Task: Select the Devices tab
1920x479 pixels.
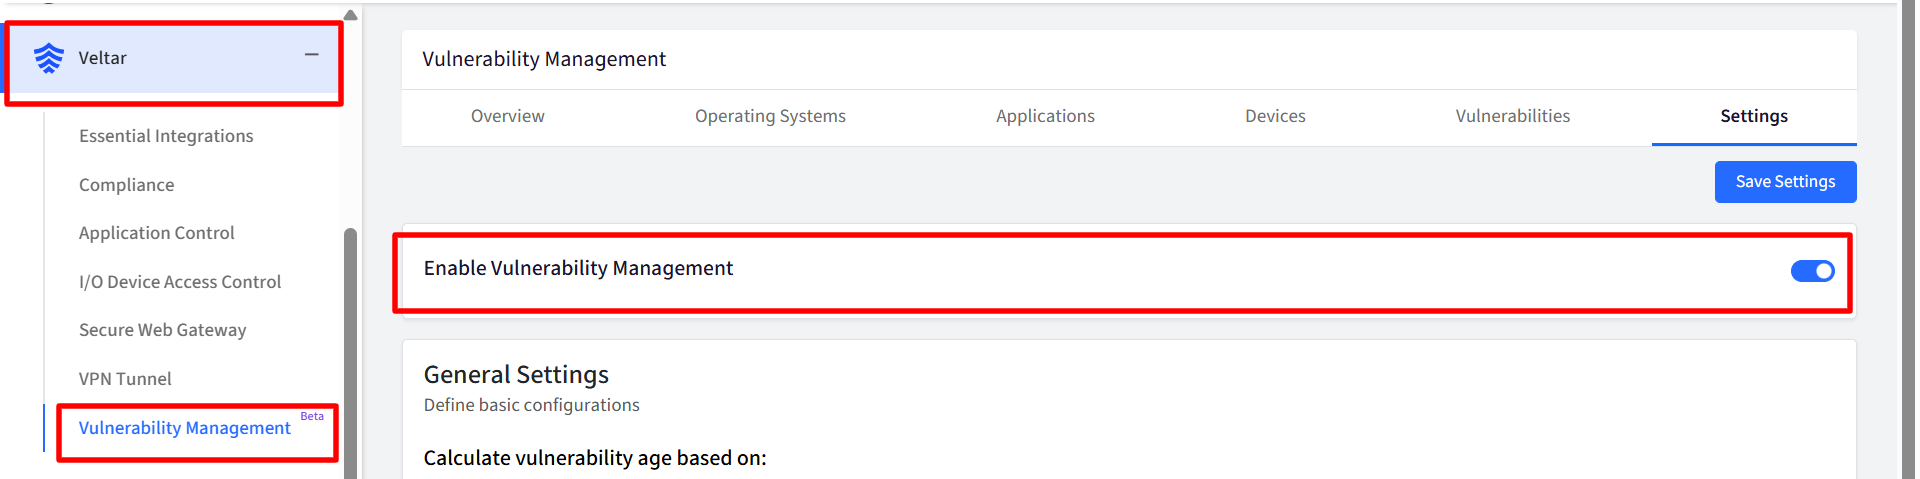Action: [x=1275, y=116]
